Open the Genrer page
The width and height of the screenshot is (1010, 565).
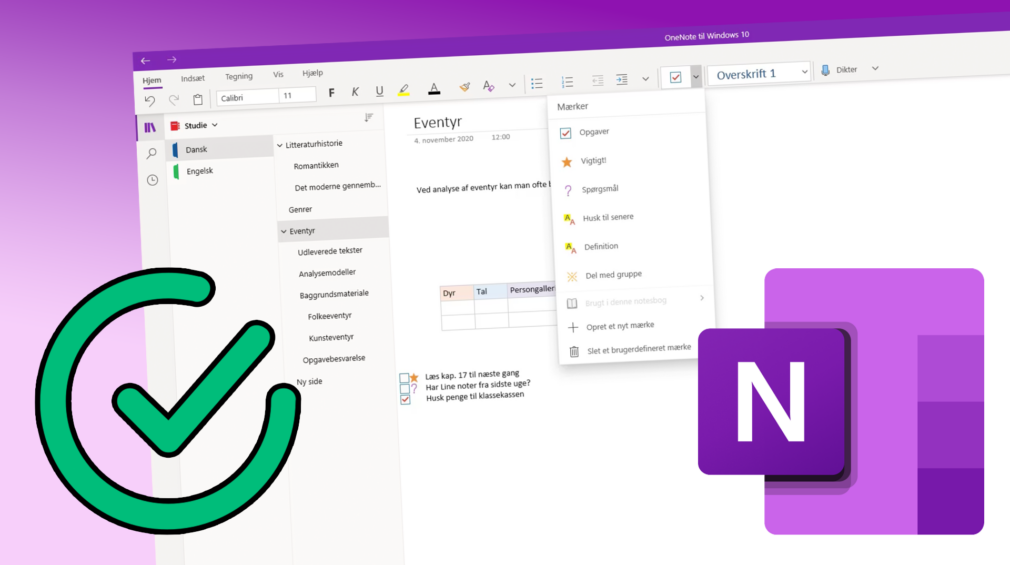click(300, 209)
